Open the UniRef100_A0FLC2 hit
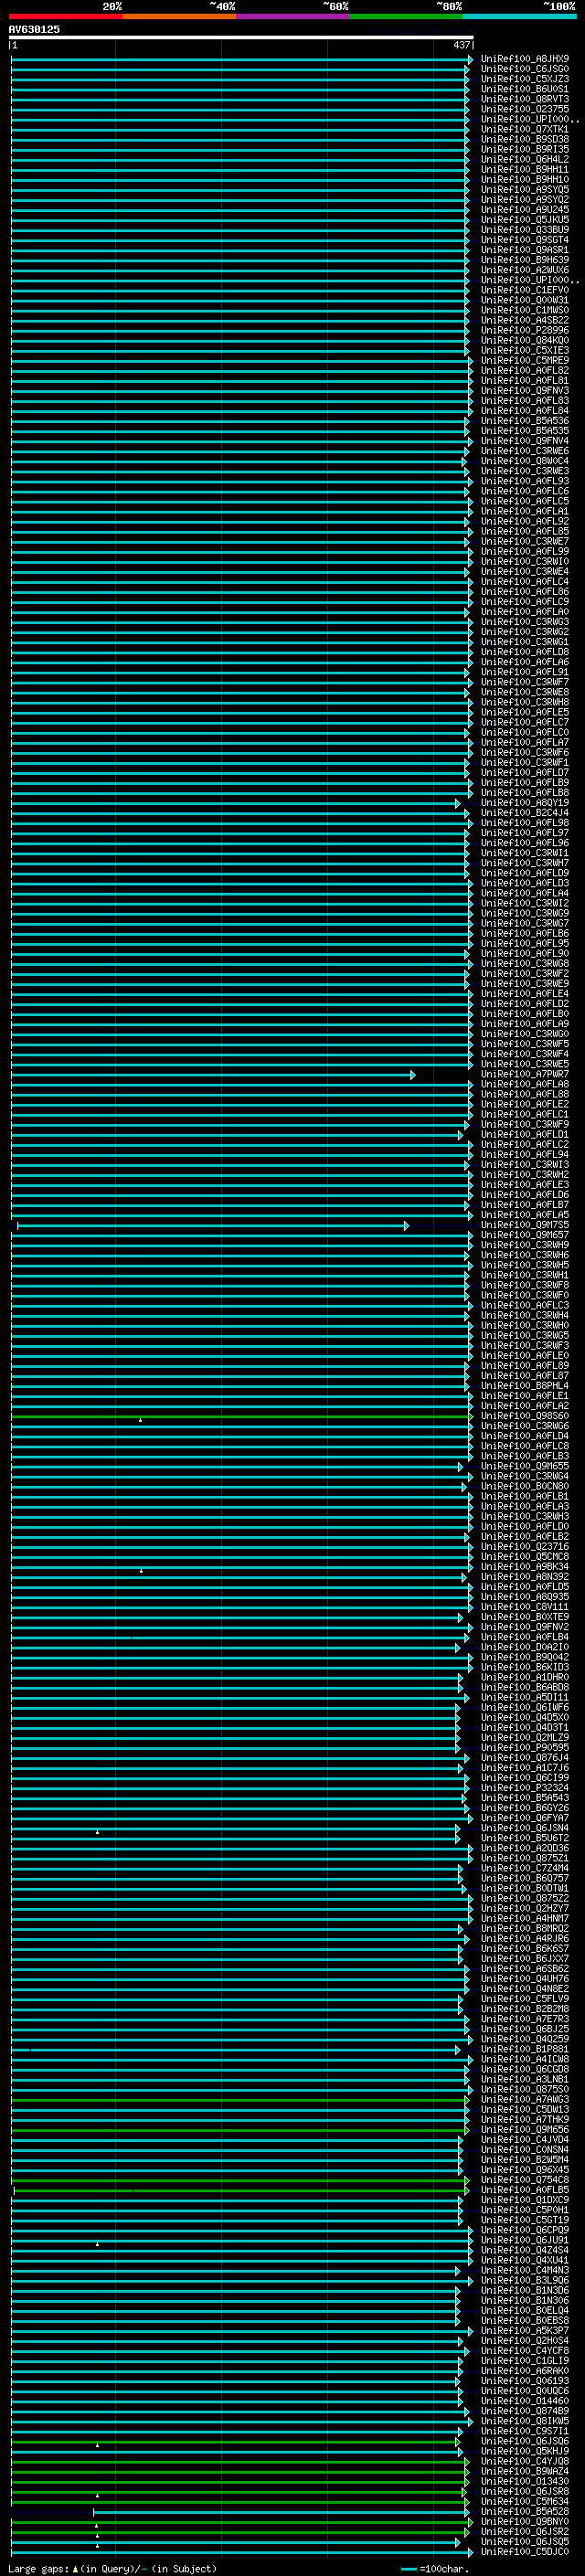585x2576 pixels. click(x=525, y=1144)
